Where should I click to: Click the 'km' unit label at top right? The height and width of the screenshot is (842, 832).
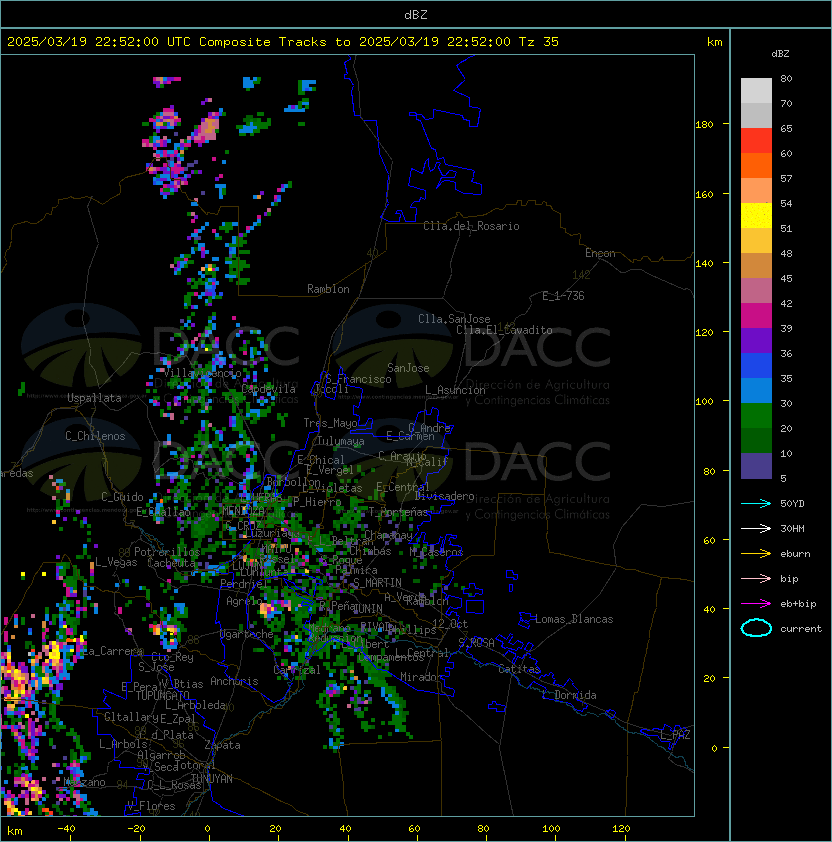[714, 42]
